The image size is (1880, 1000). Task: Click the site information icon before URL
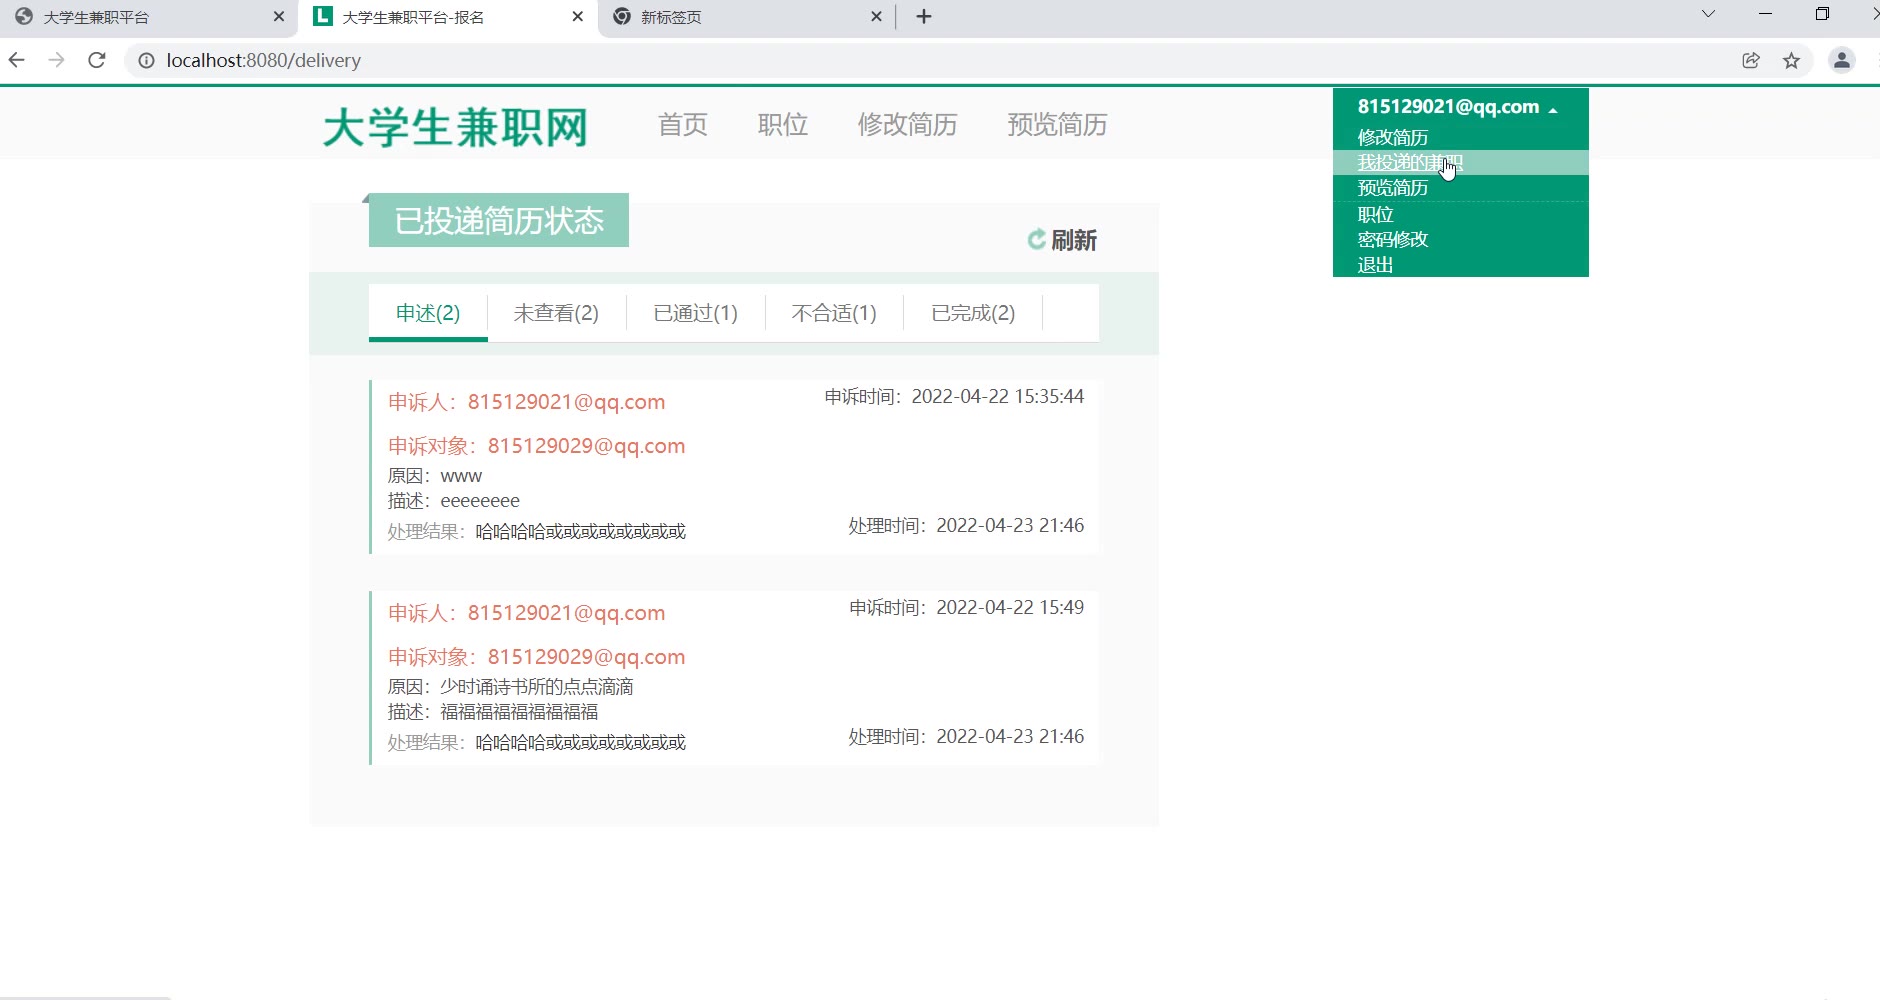(146, 60)
